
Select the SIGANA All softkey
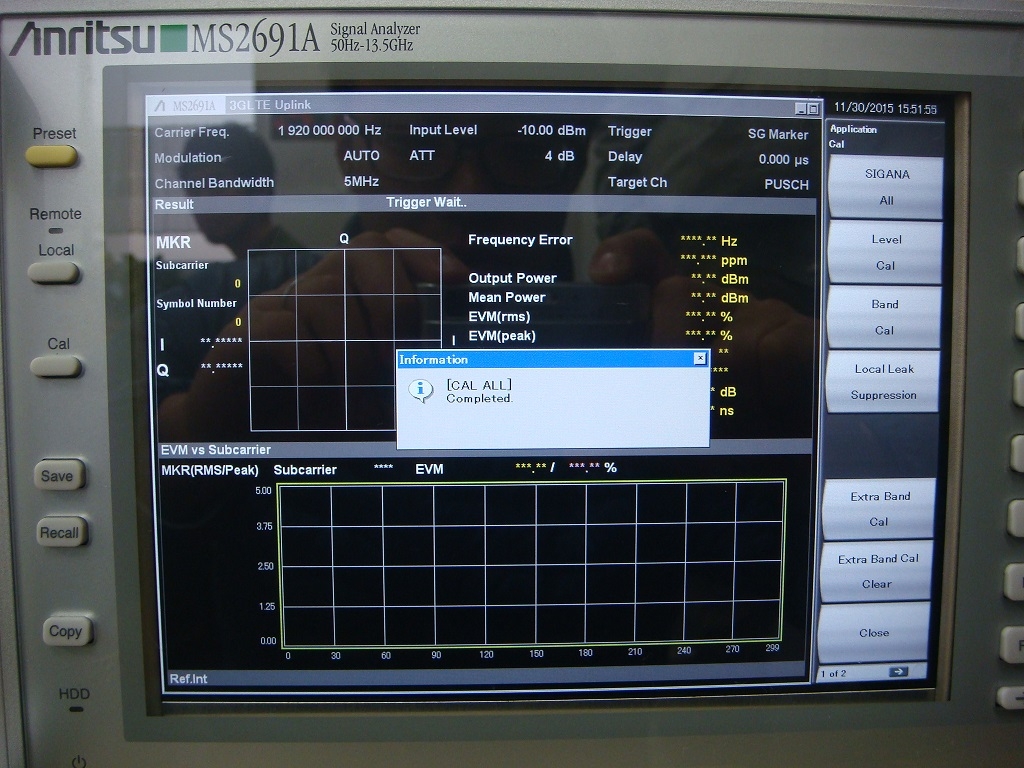(886, 187)
